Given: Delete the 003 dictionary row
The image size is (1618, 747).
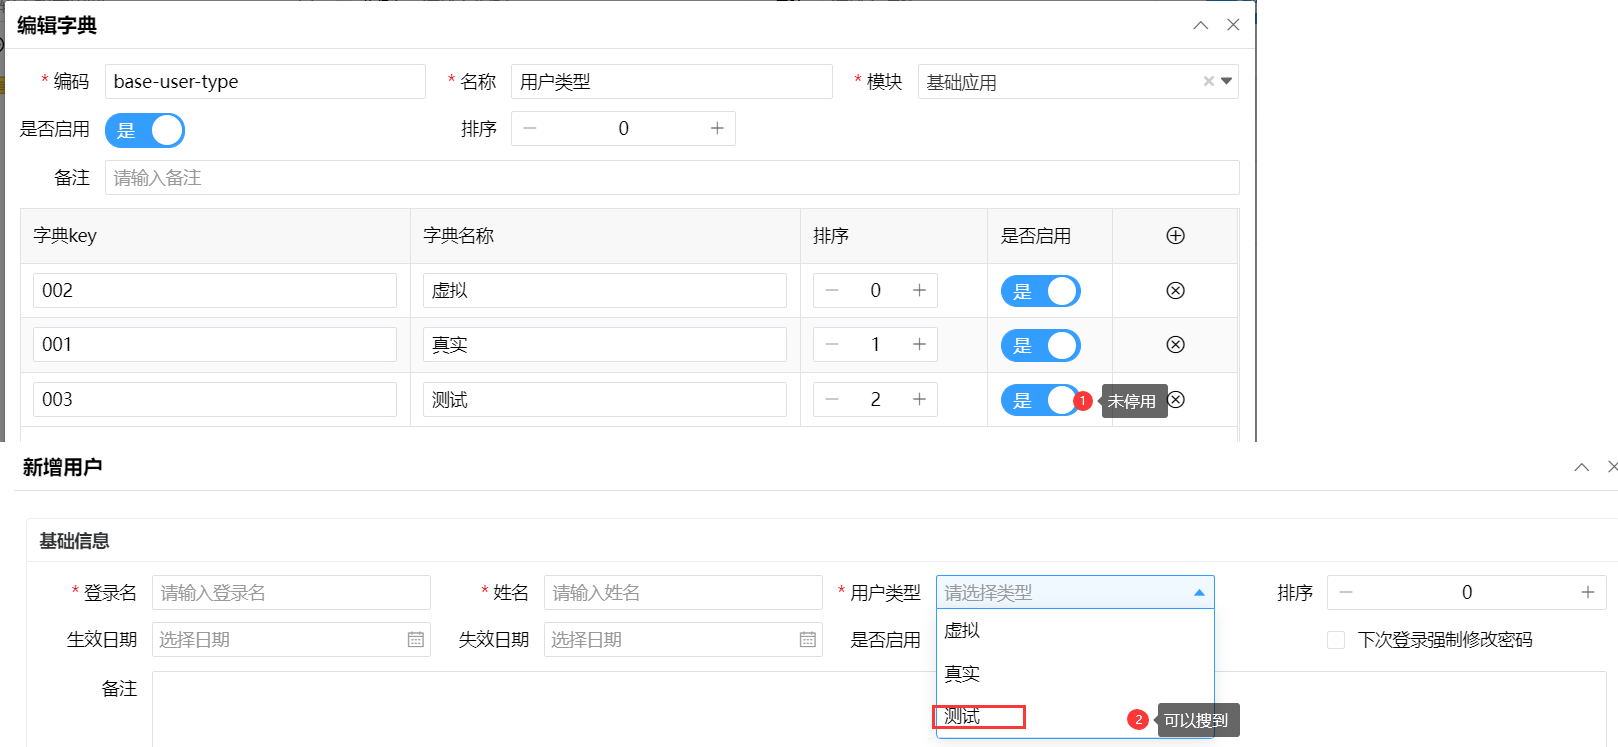Looking at the screenshot, I should 1176,400.
